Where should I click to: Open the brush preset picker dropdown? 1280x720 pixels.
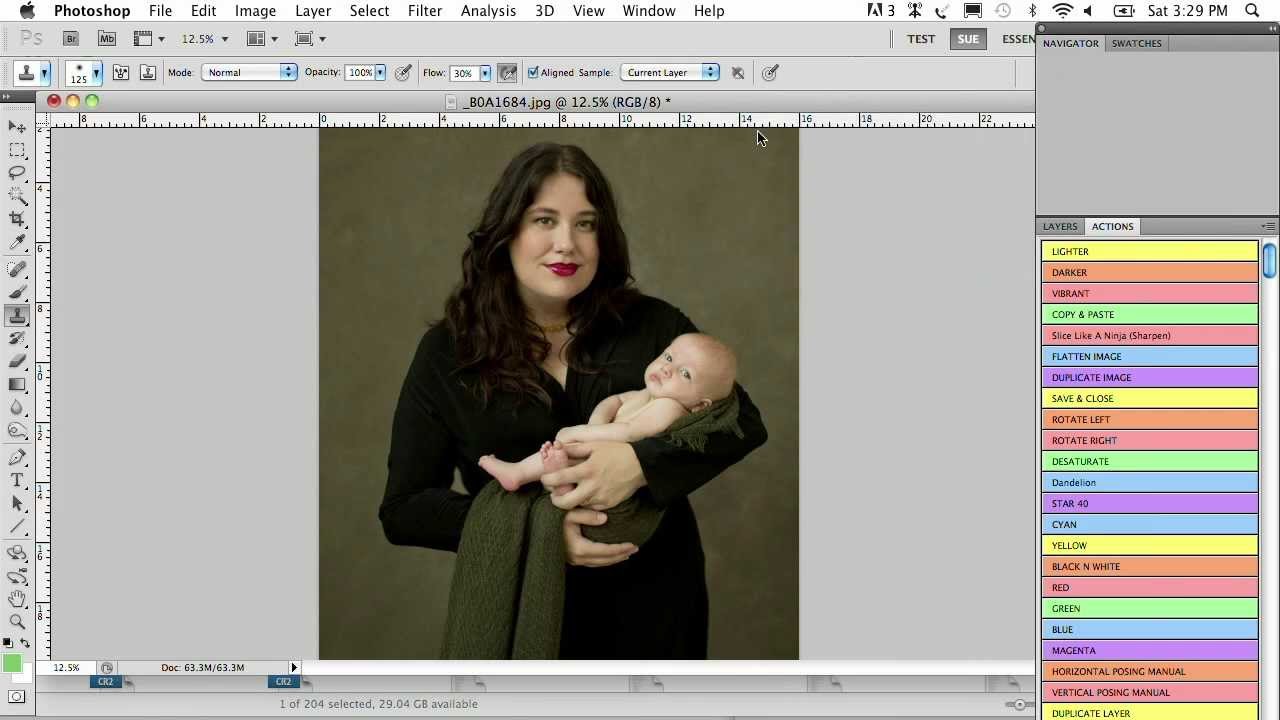coord(96,72)
